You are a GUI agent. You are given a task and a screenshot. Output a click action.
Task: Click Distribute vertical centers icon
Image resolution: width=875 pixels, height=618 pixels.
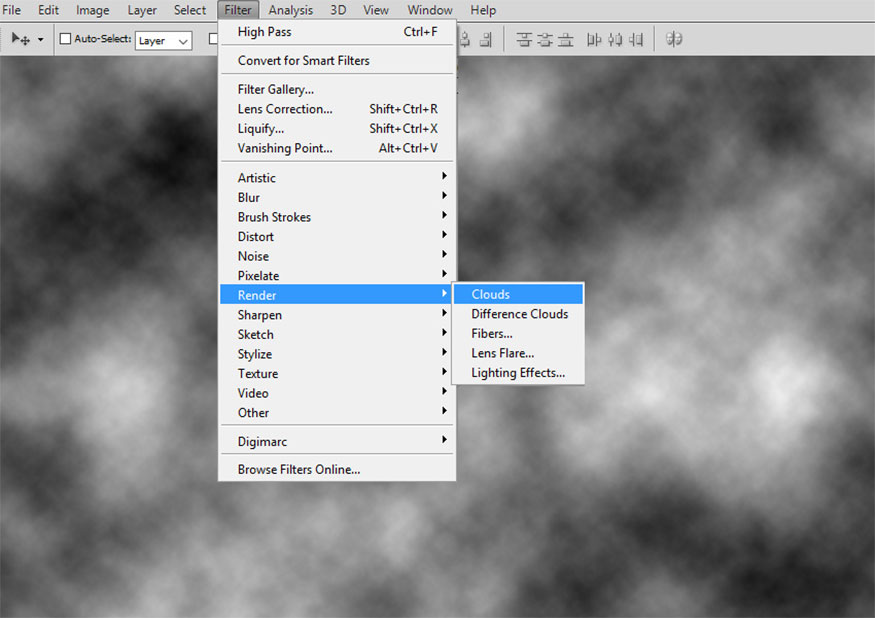coord(545,39)
